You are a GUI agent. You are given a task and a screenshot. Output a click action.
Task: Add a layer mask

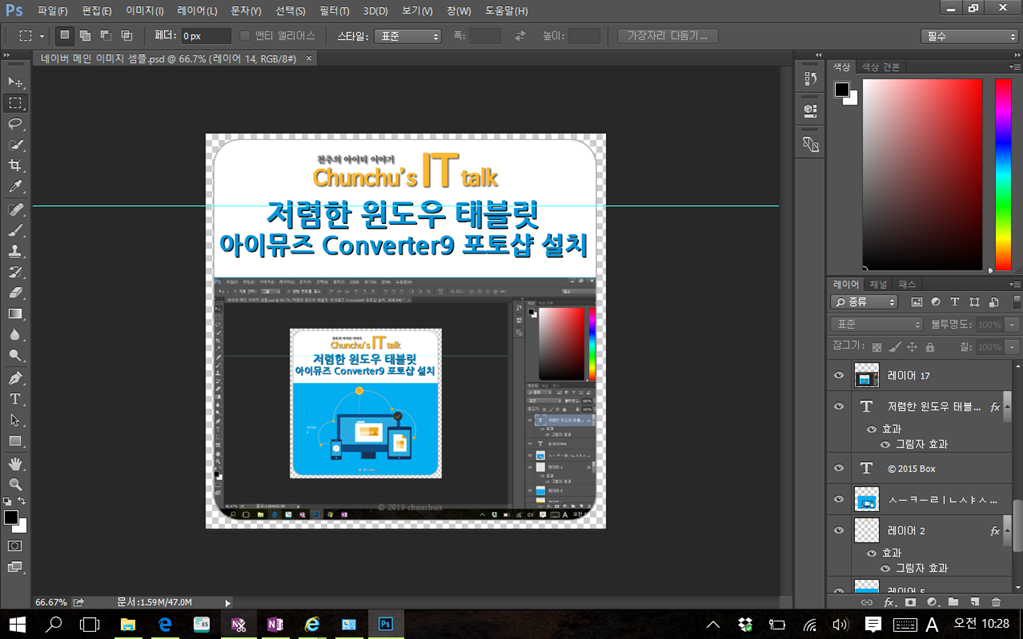[x=910, y=602]
